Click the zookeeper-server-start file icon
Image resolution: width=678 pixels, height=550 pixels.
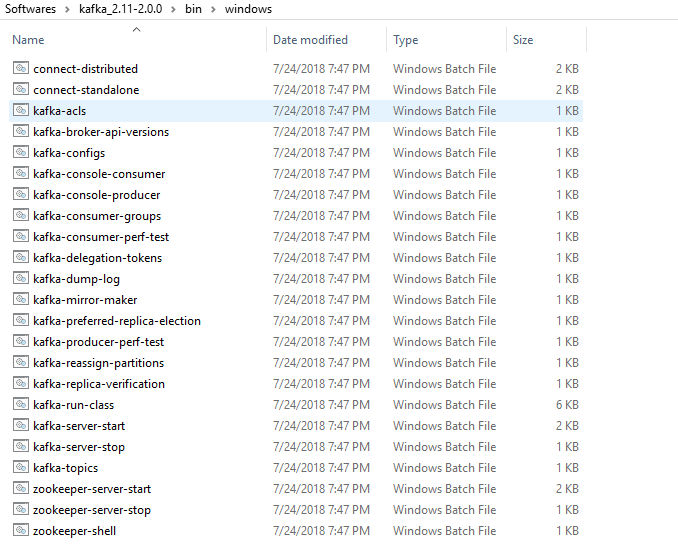pyautogui.click(x=22, y=489)
